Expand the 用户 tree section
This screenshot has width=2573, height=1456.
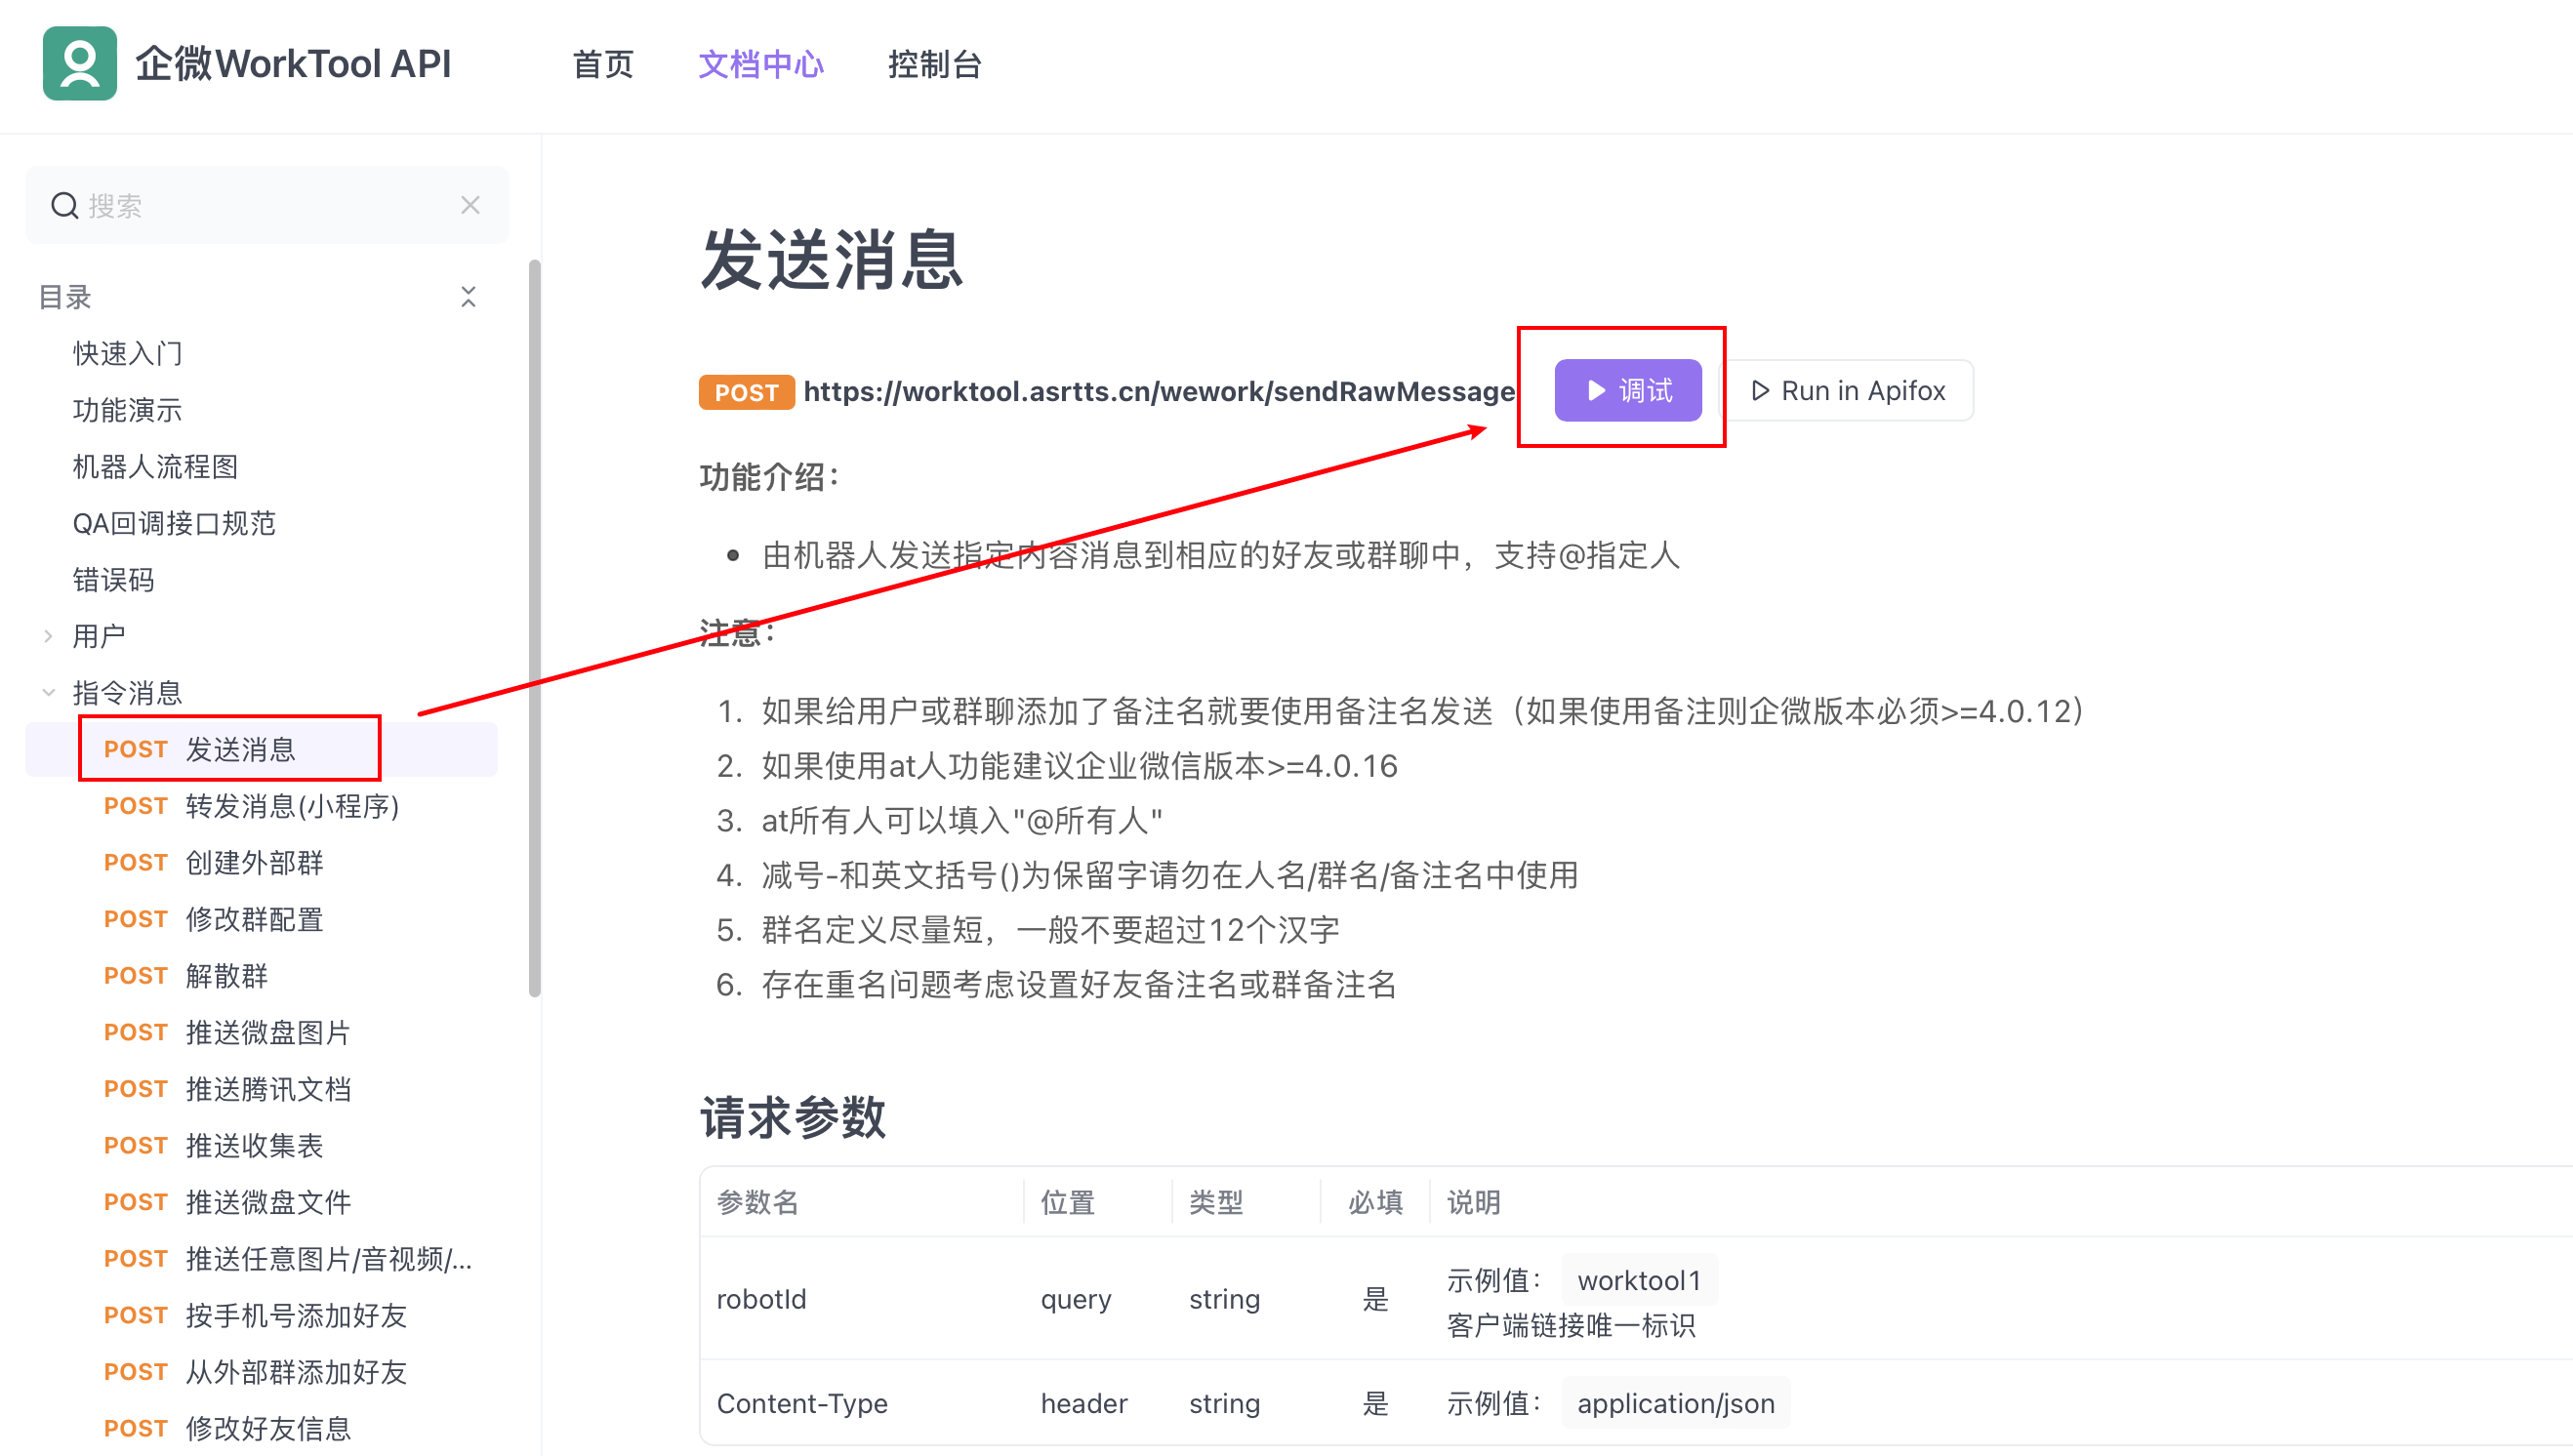click(48, 636)
